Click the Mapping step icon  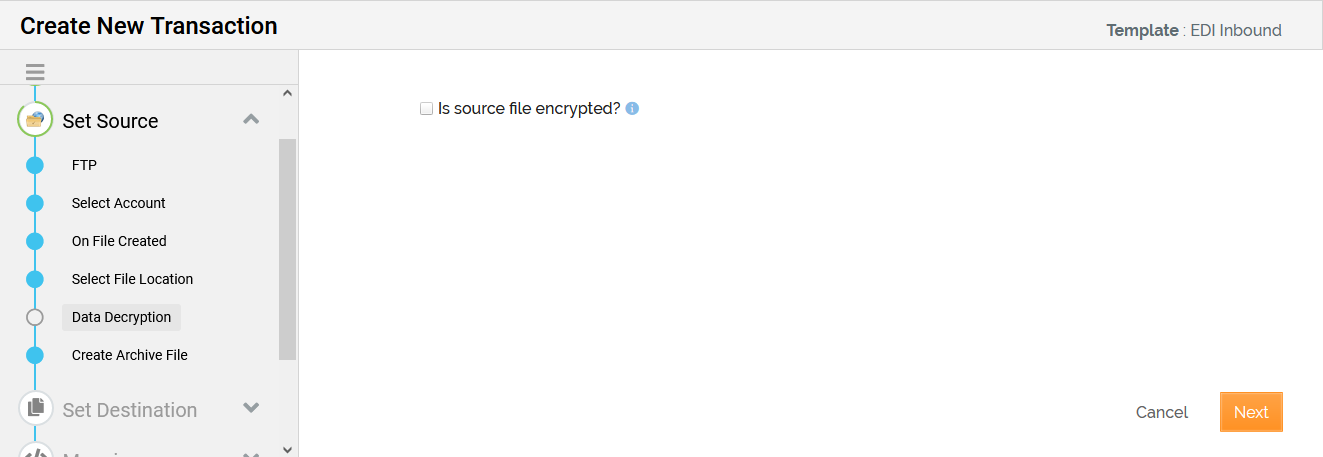pos(35,453)
